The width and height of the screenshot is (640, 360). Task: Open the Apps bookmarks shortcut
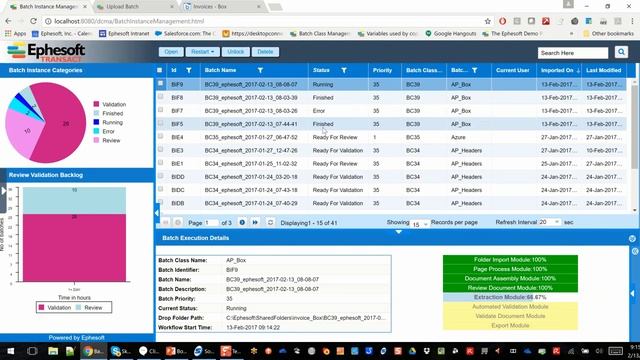point(16,33)
